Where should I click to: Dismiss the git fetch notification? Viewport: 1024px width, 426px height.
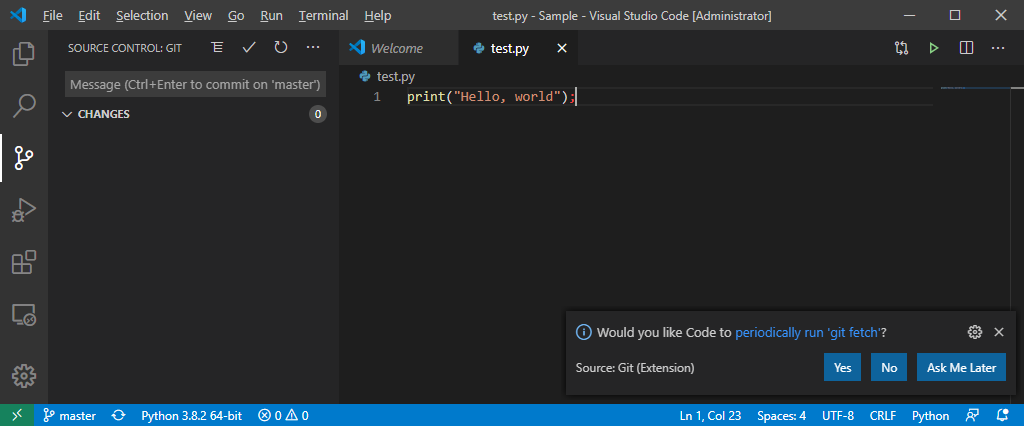point(999,332)
